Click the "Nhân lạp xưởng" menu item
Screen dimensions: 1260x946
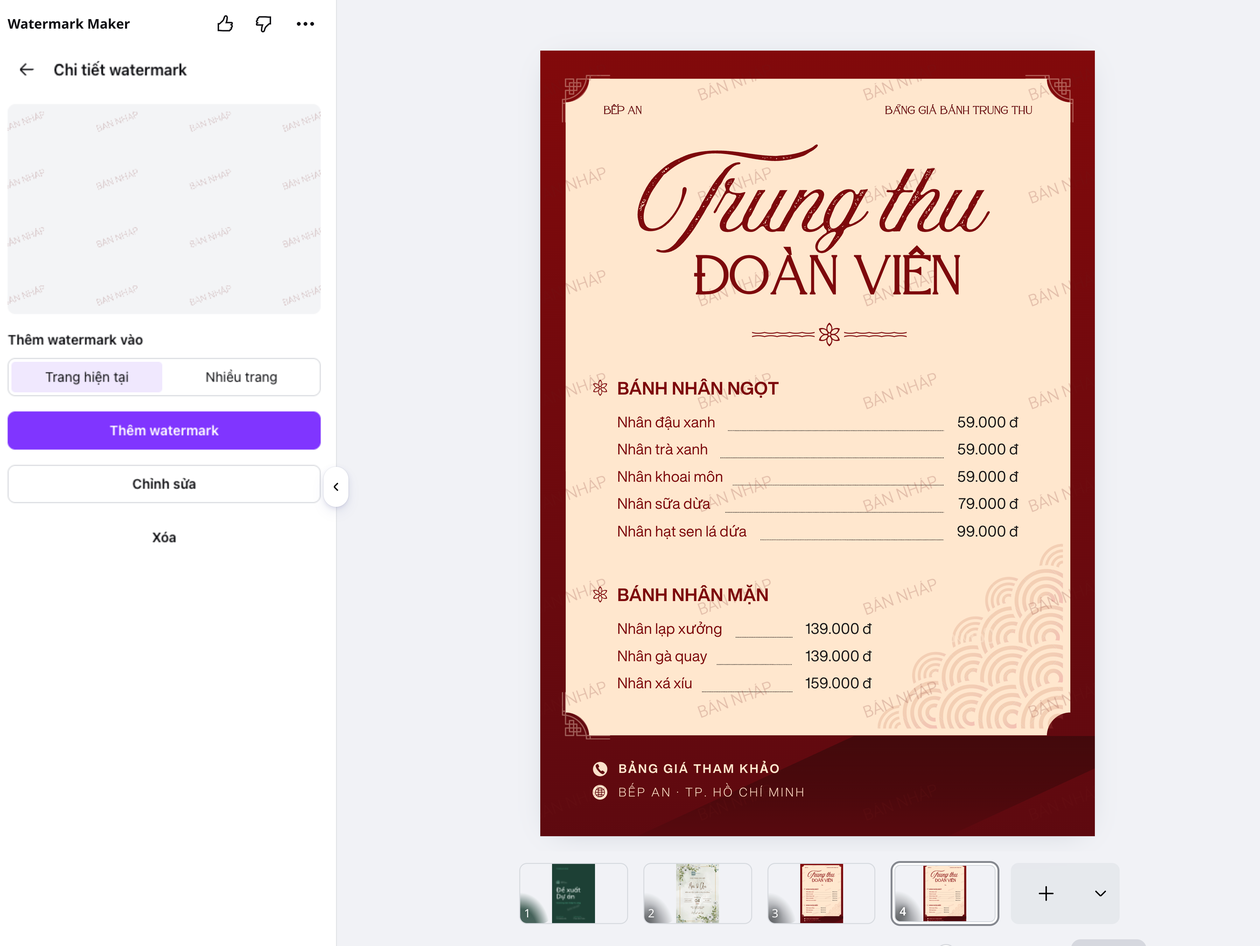click(x=669, y=629)
